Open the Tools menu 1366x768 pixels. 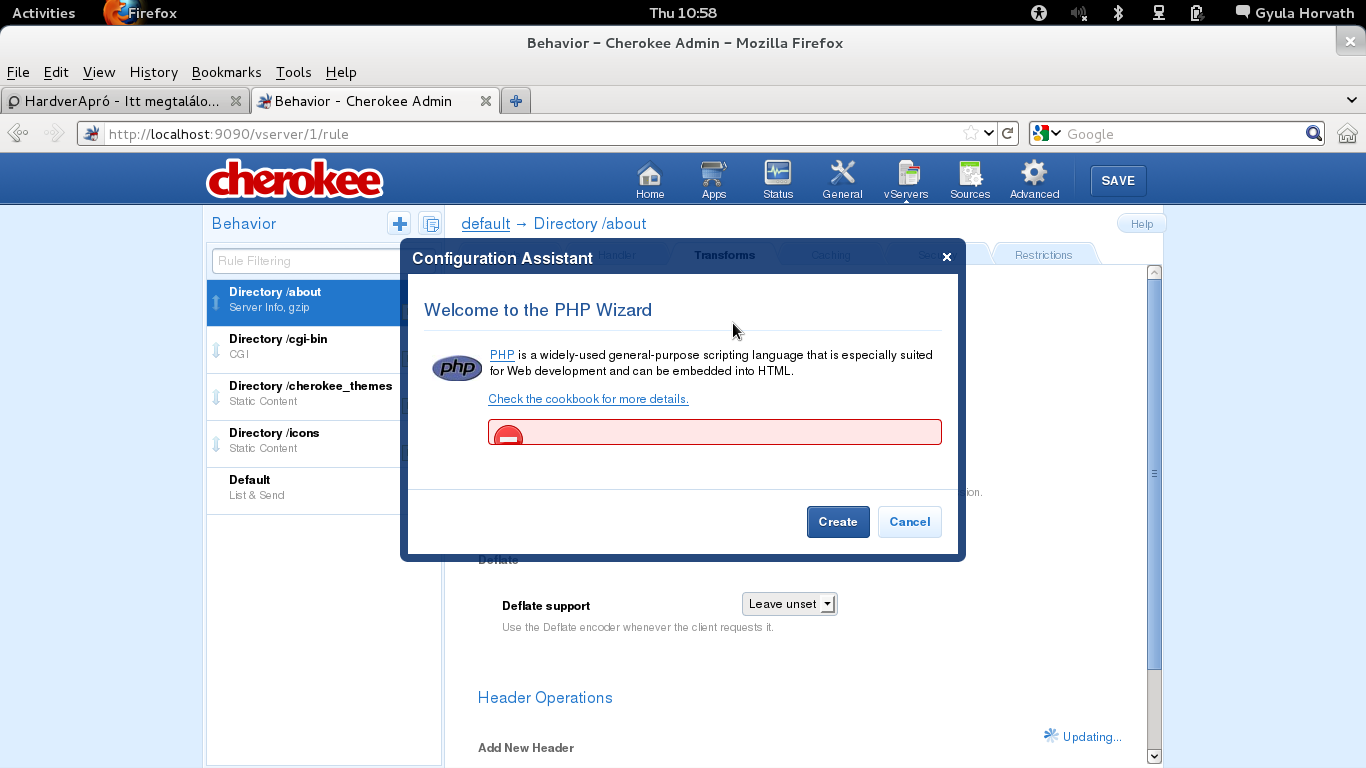click(x=294, y=72)
